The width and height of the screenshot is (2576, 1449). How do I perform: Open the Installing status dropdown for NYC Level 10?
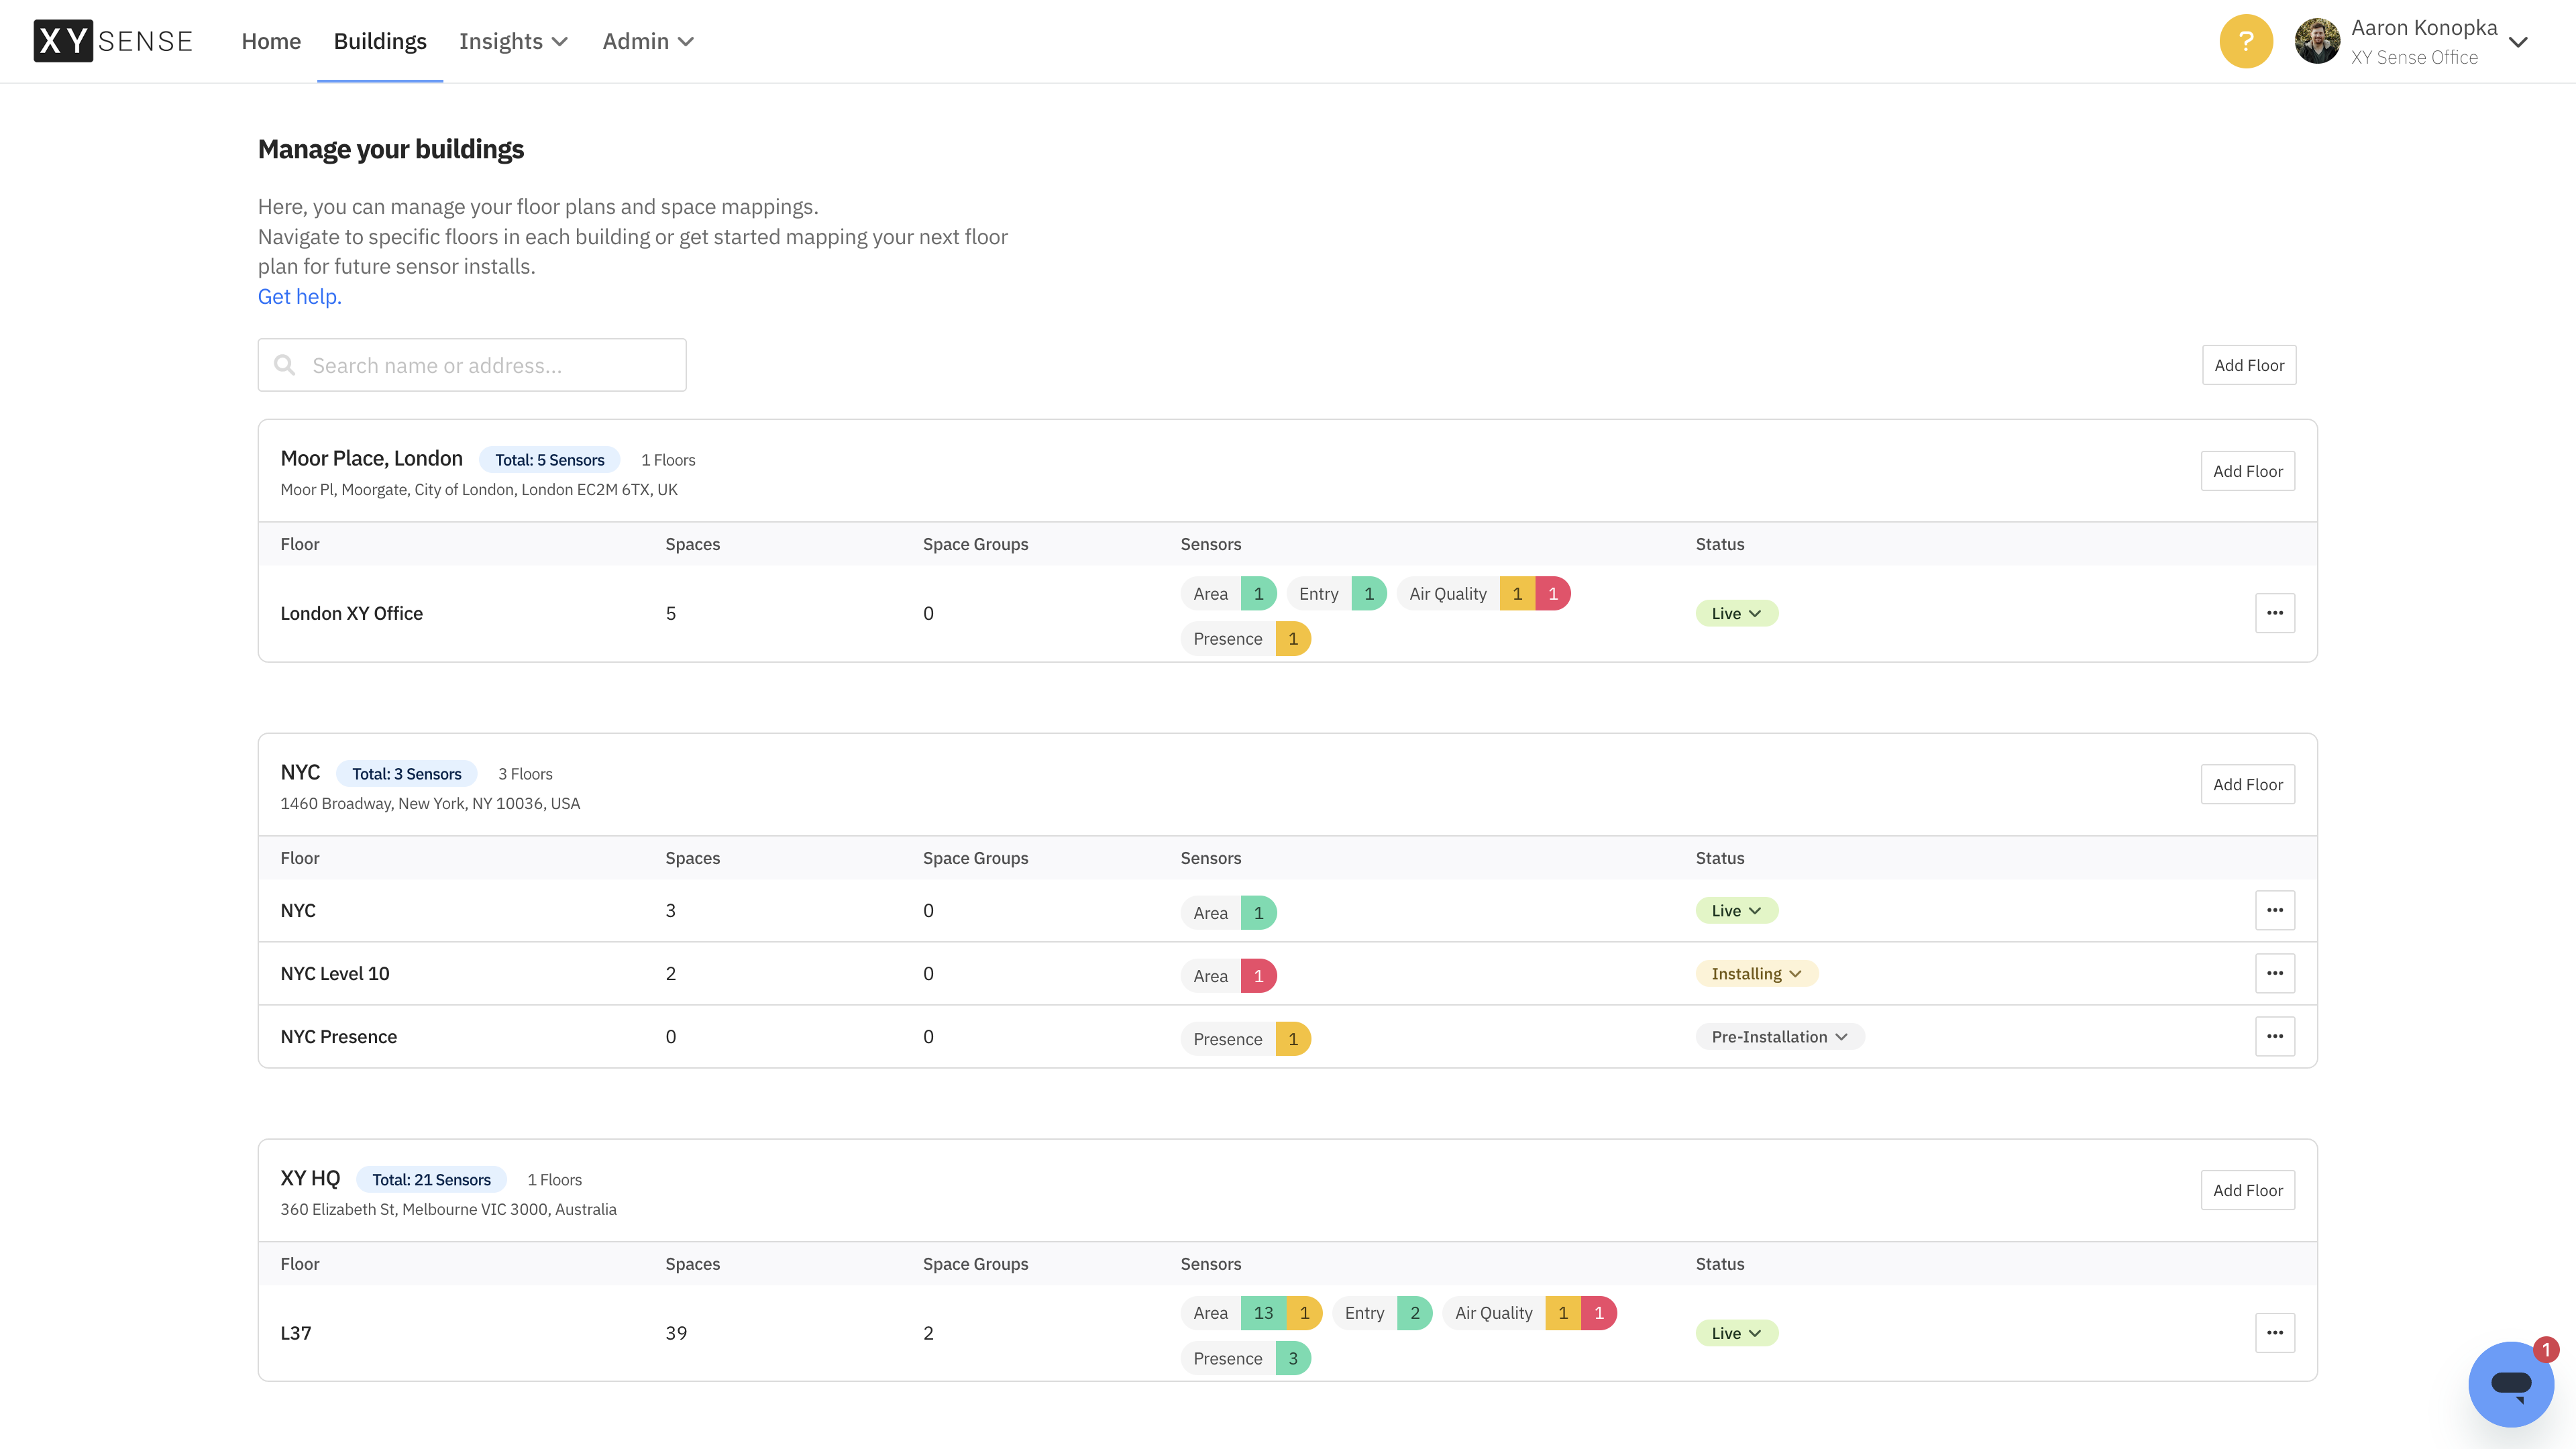[x=1756, y=973]
